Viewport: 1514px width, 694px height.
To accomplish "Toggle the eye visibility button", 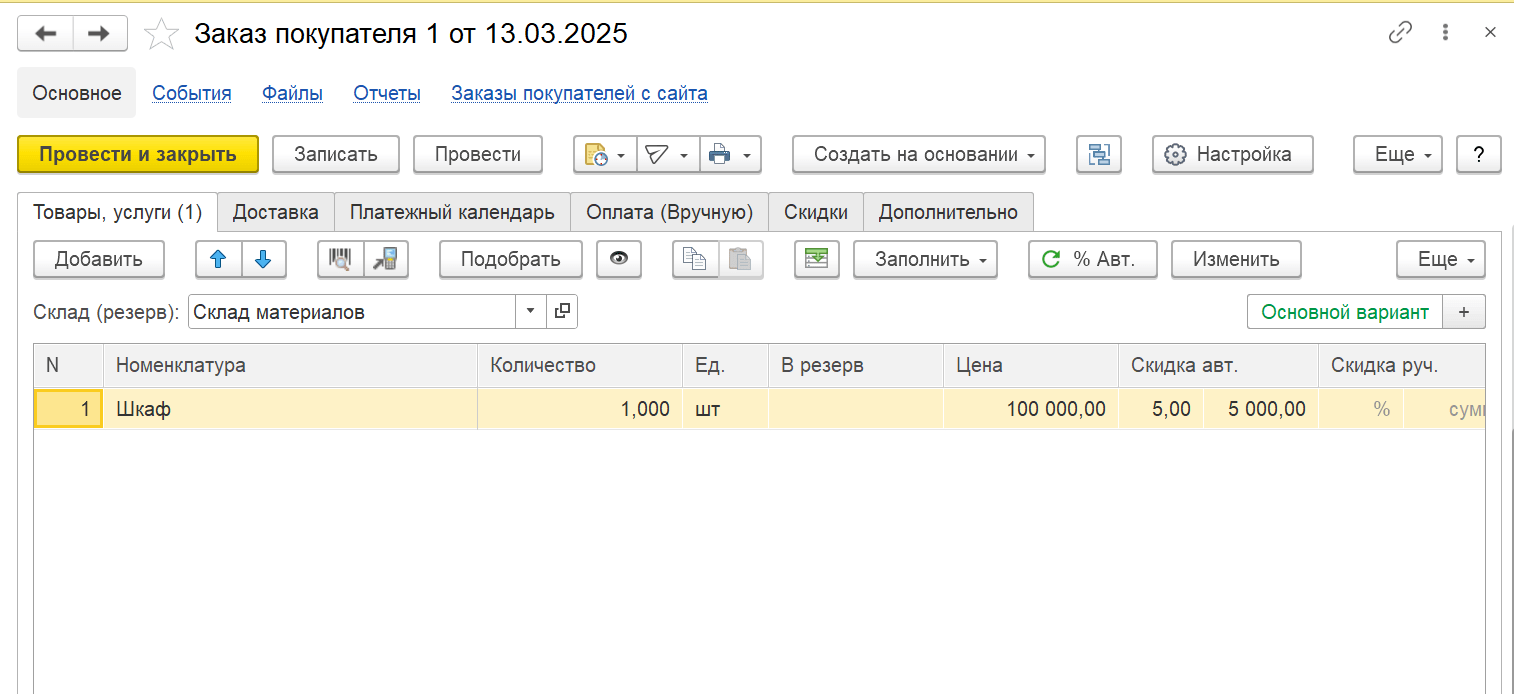I will coord(619,259).
